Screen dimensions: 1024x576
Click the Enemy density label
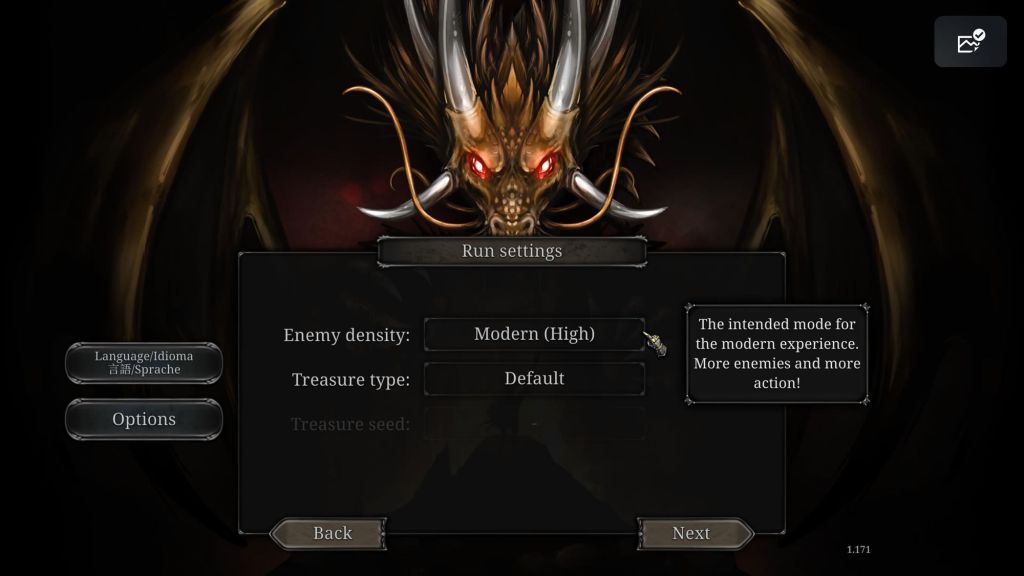346,335
